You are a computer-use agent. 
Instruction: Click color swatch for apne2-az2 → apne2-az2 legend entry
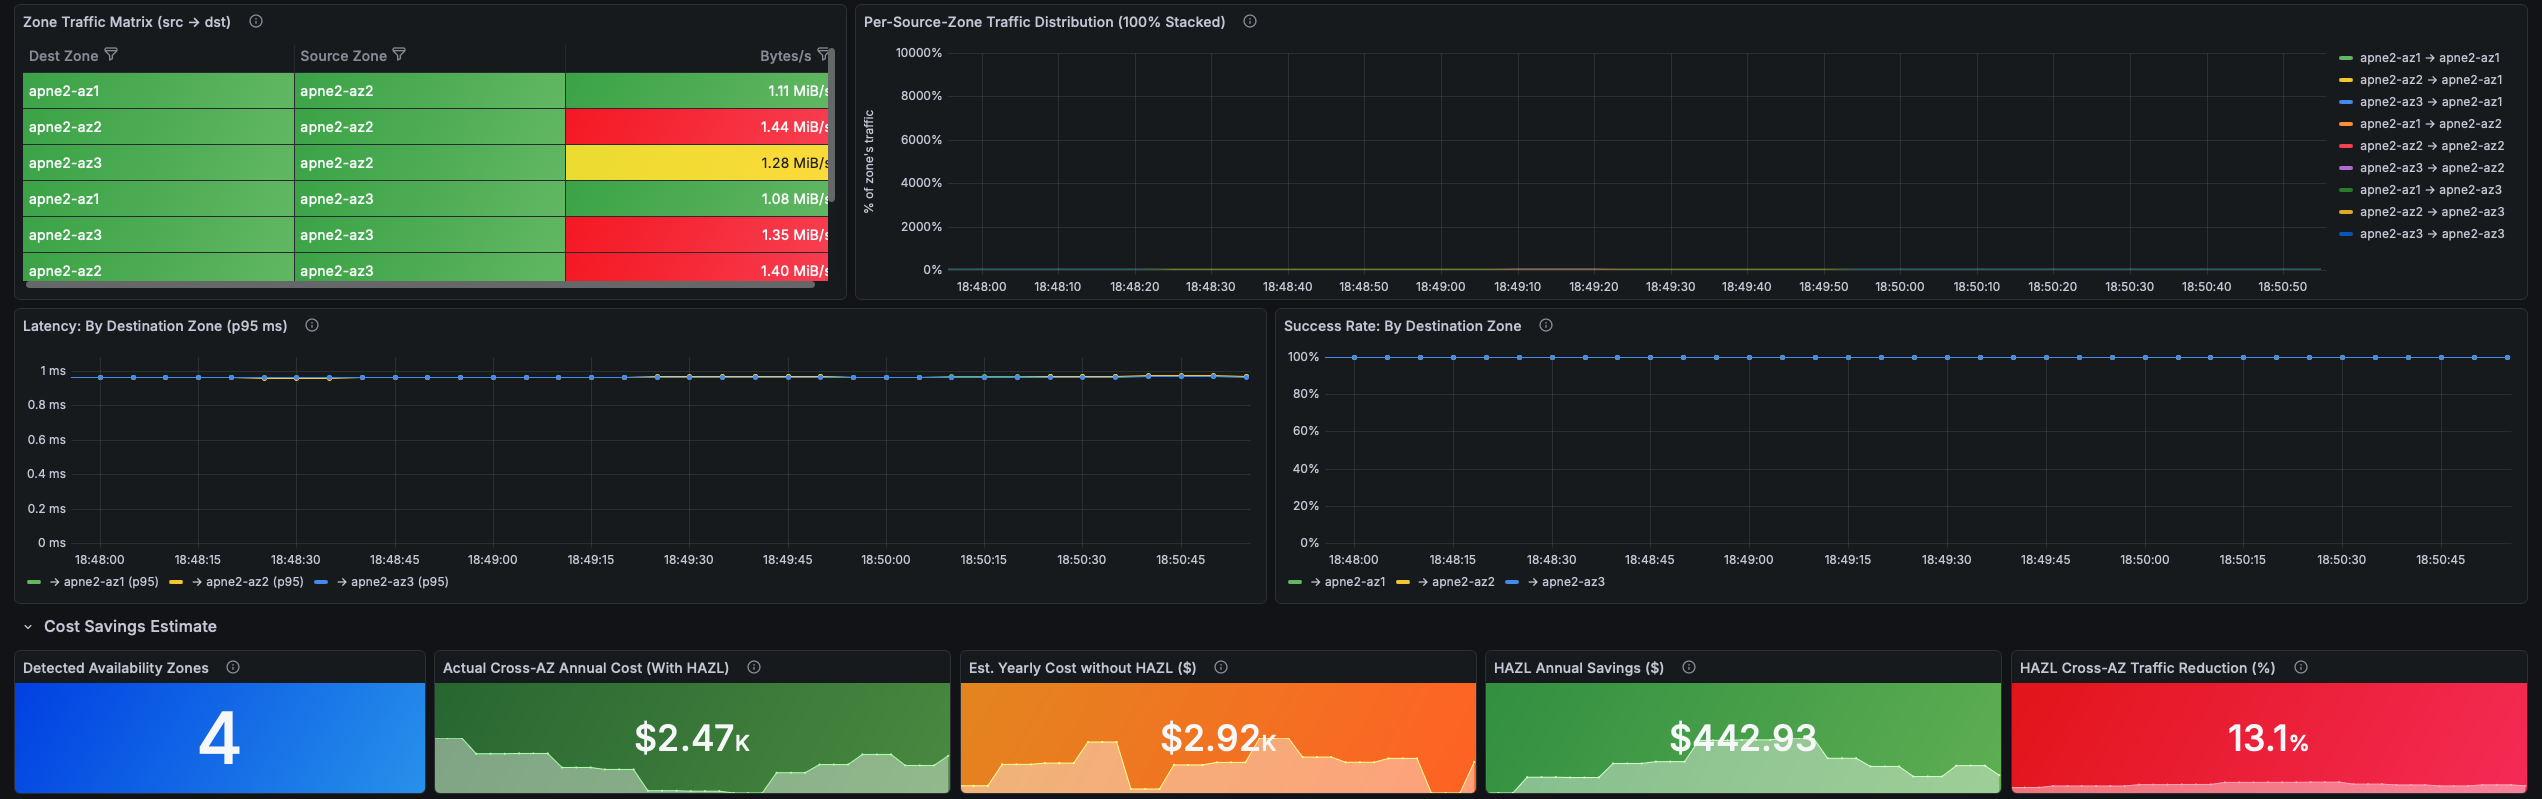[2346, 146]
